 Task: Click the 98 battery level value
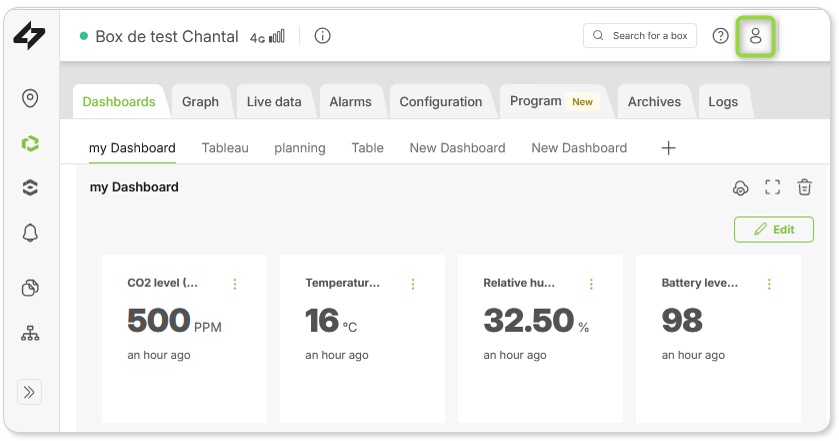pyautogui.click(x=682, y=321)
